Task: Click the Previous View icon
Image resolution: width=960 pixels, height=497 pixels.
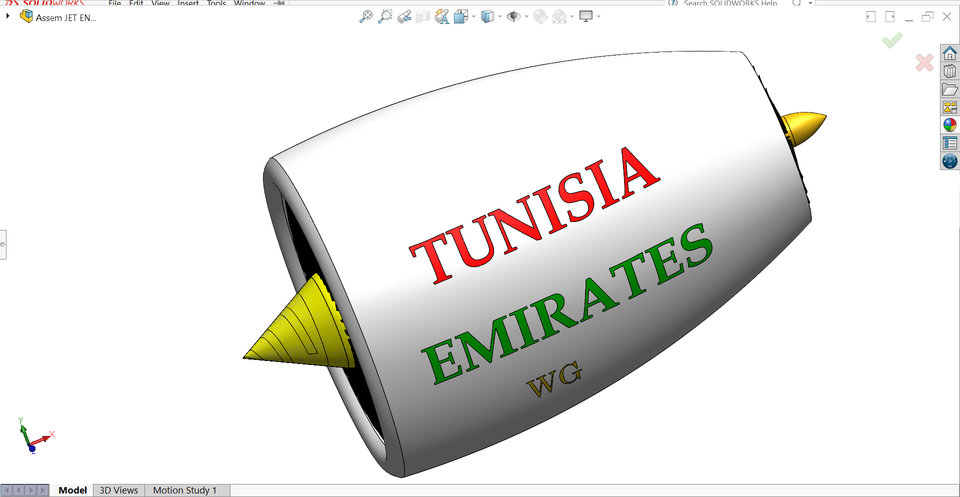Action: click(403, 17)
